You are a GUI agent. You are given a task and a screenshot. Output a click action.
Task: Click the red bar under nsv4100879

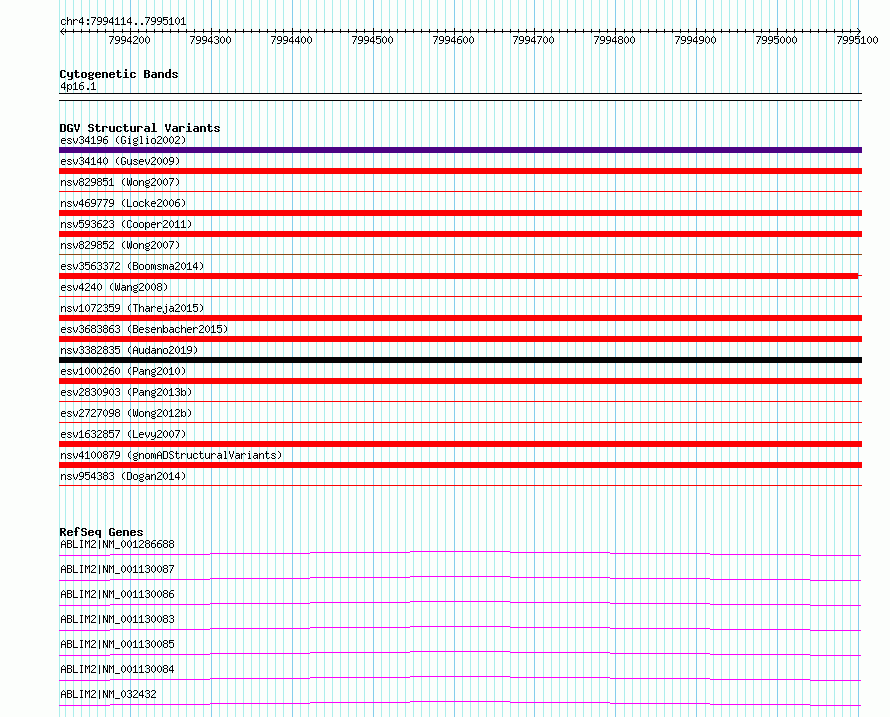click(x=460, y=465)
